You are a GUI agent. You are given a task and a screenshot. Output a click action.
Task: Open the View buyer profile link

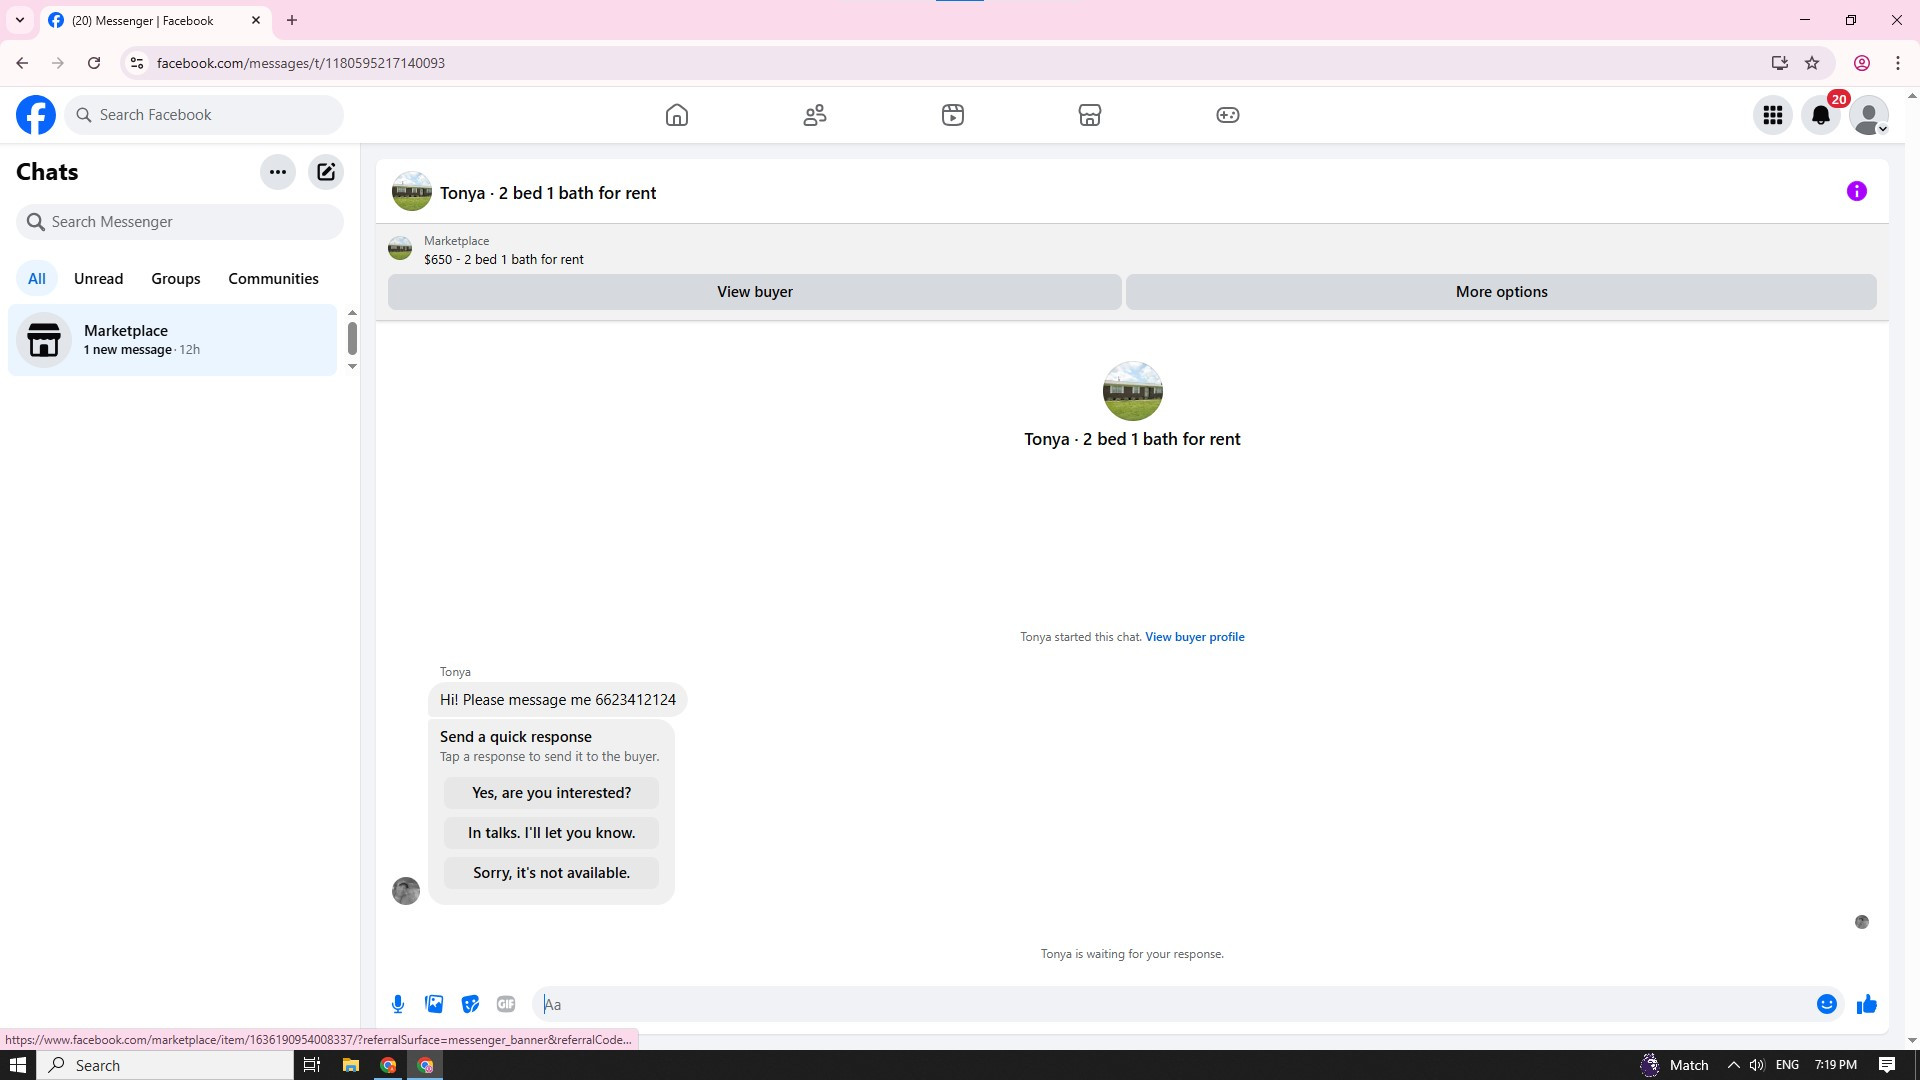1194,637
